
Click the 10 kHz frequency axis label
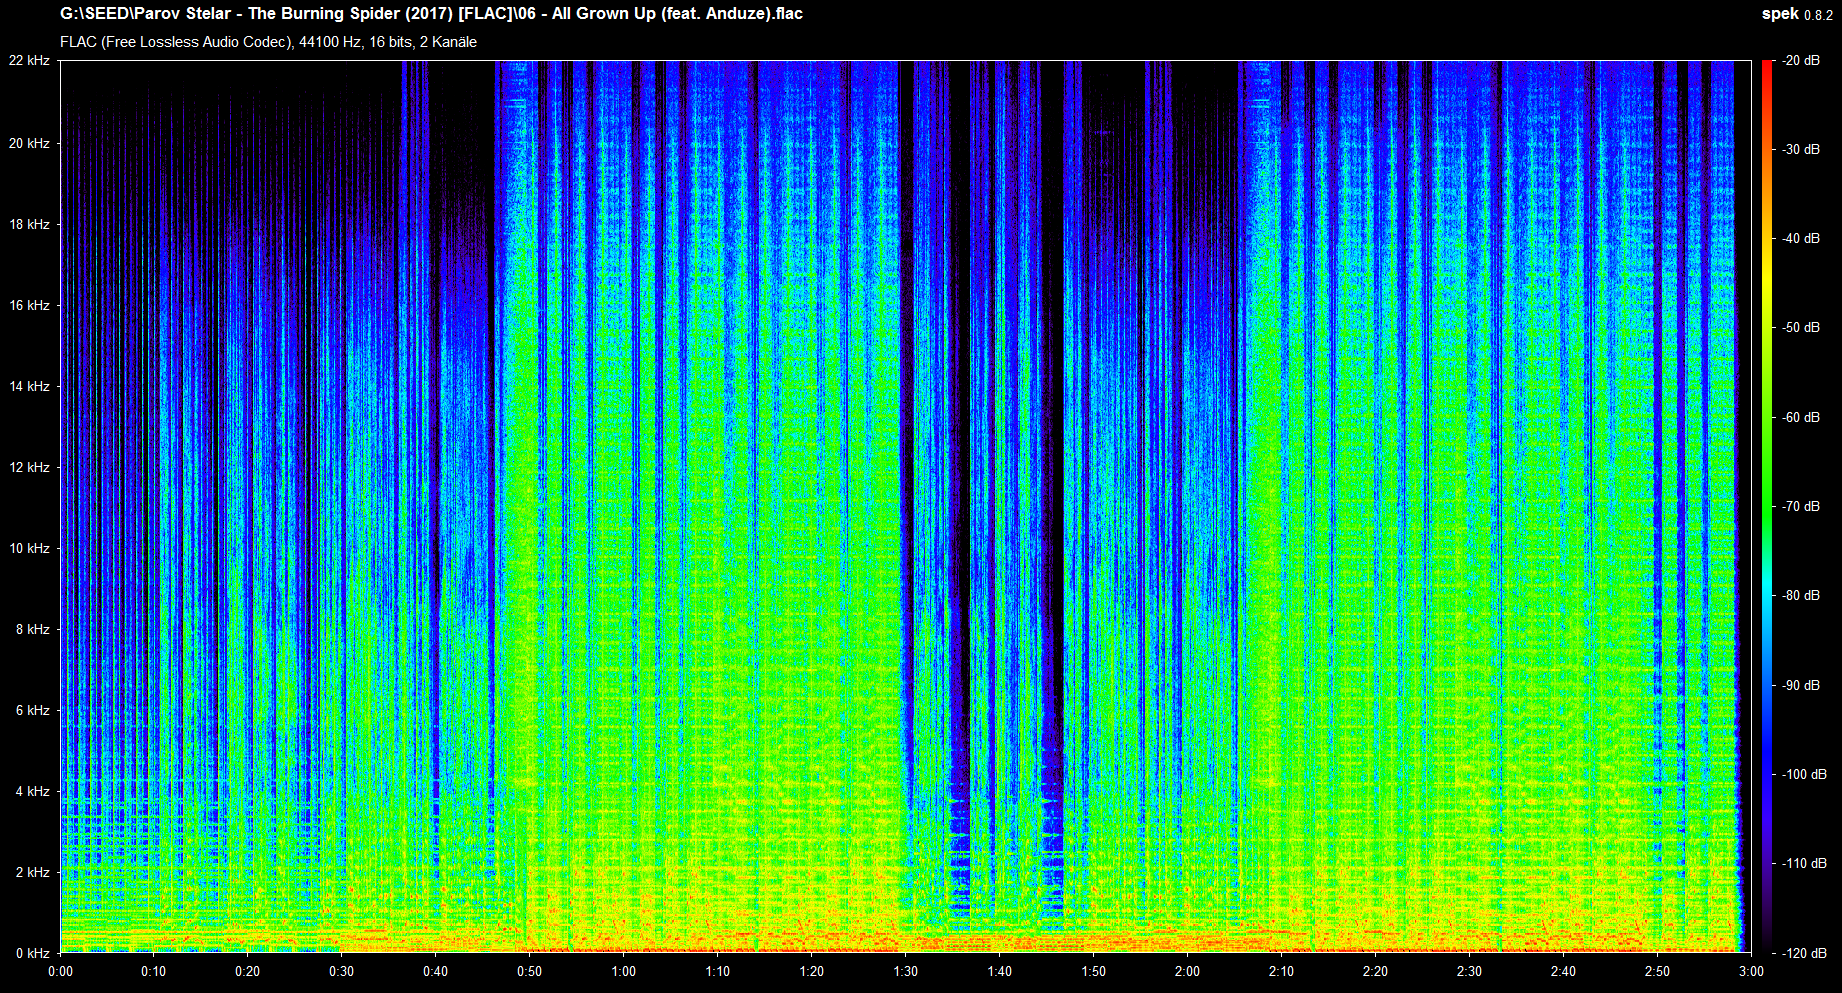tap(29, 548)
